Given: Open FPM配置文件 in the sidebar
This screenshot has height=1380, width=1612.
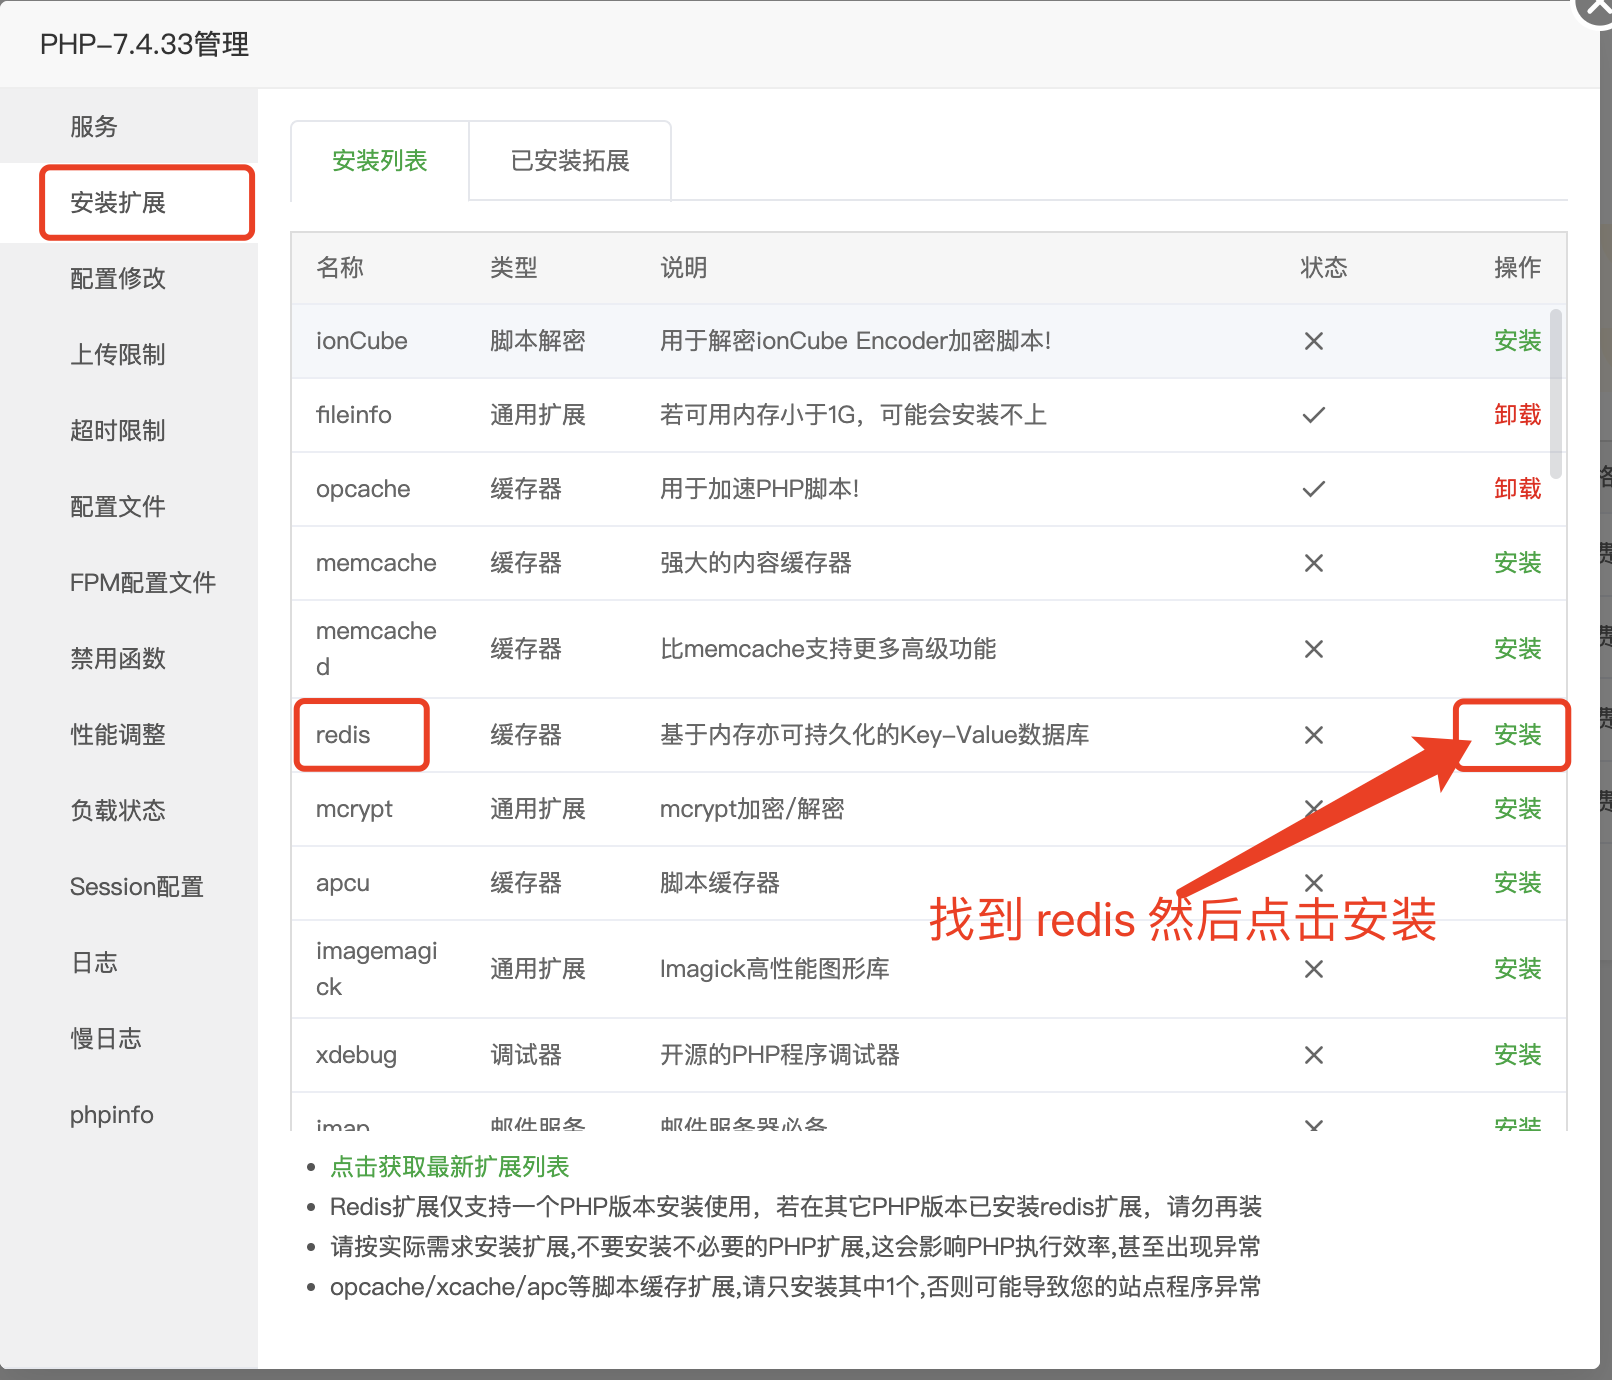Looking at the screenshot, I should (x=142, y=583).
